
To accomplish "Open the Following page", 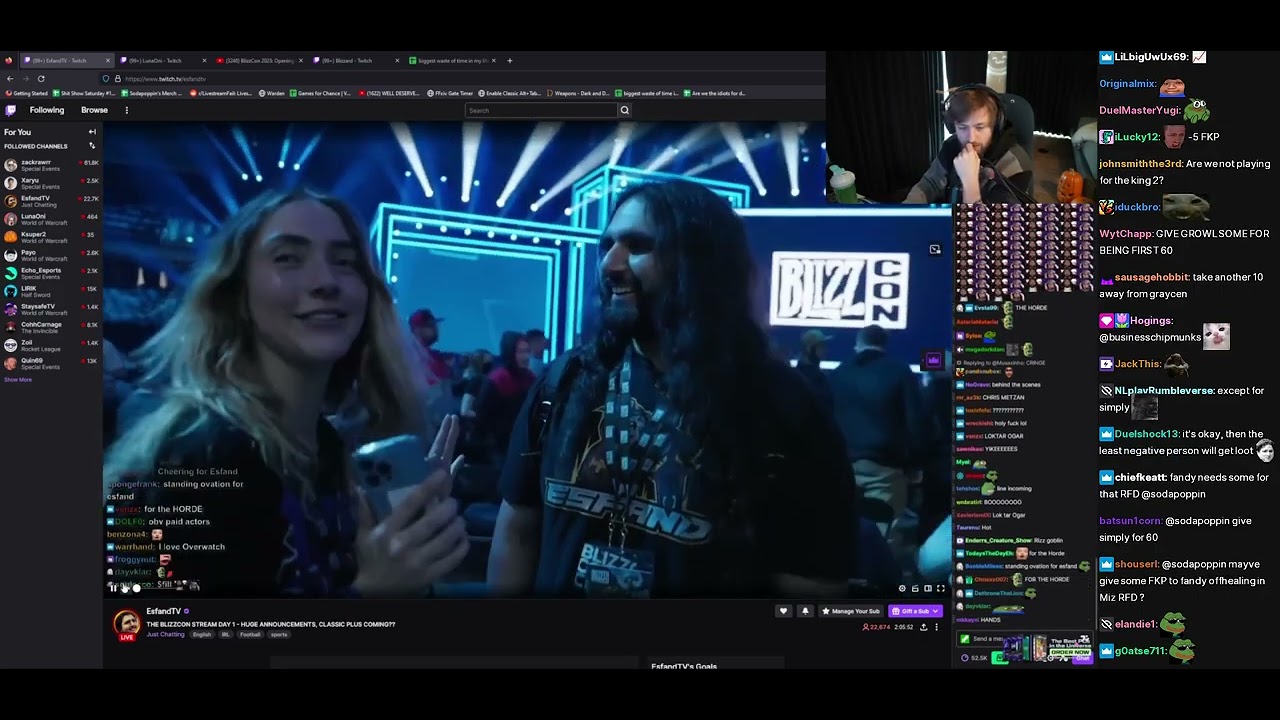I will tap(47, 110).
